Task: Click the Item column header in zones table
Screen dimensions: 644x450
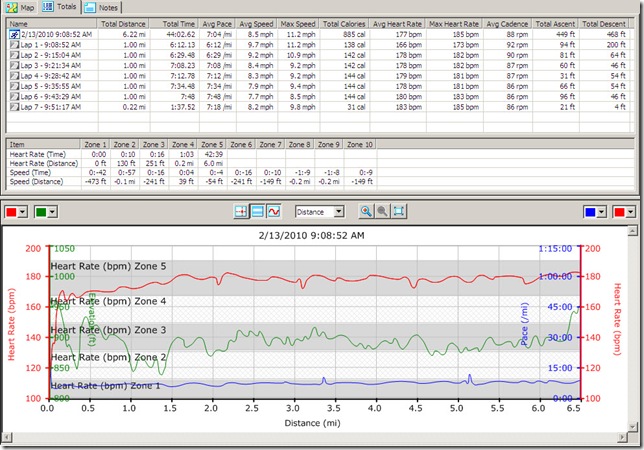Action: 43,145
